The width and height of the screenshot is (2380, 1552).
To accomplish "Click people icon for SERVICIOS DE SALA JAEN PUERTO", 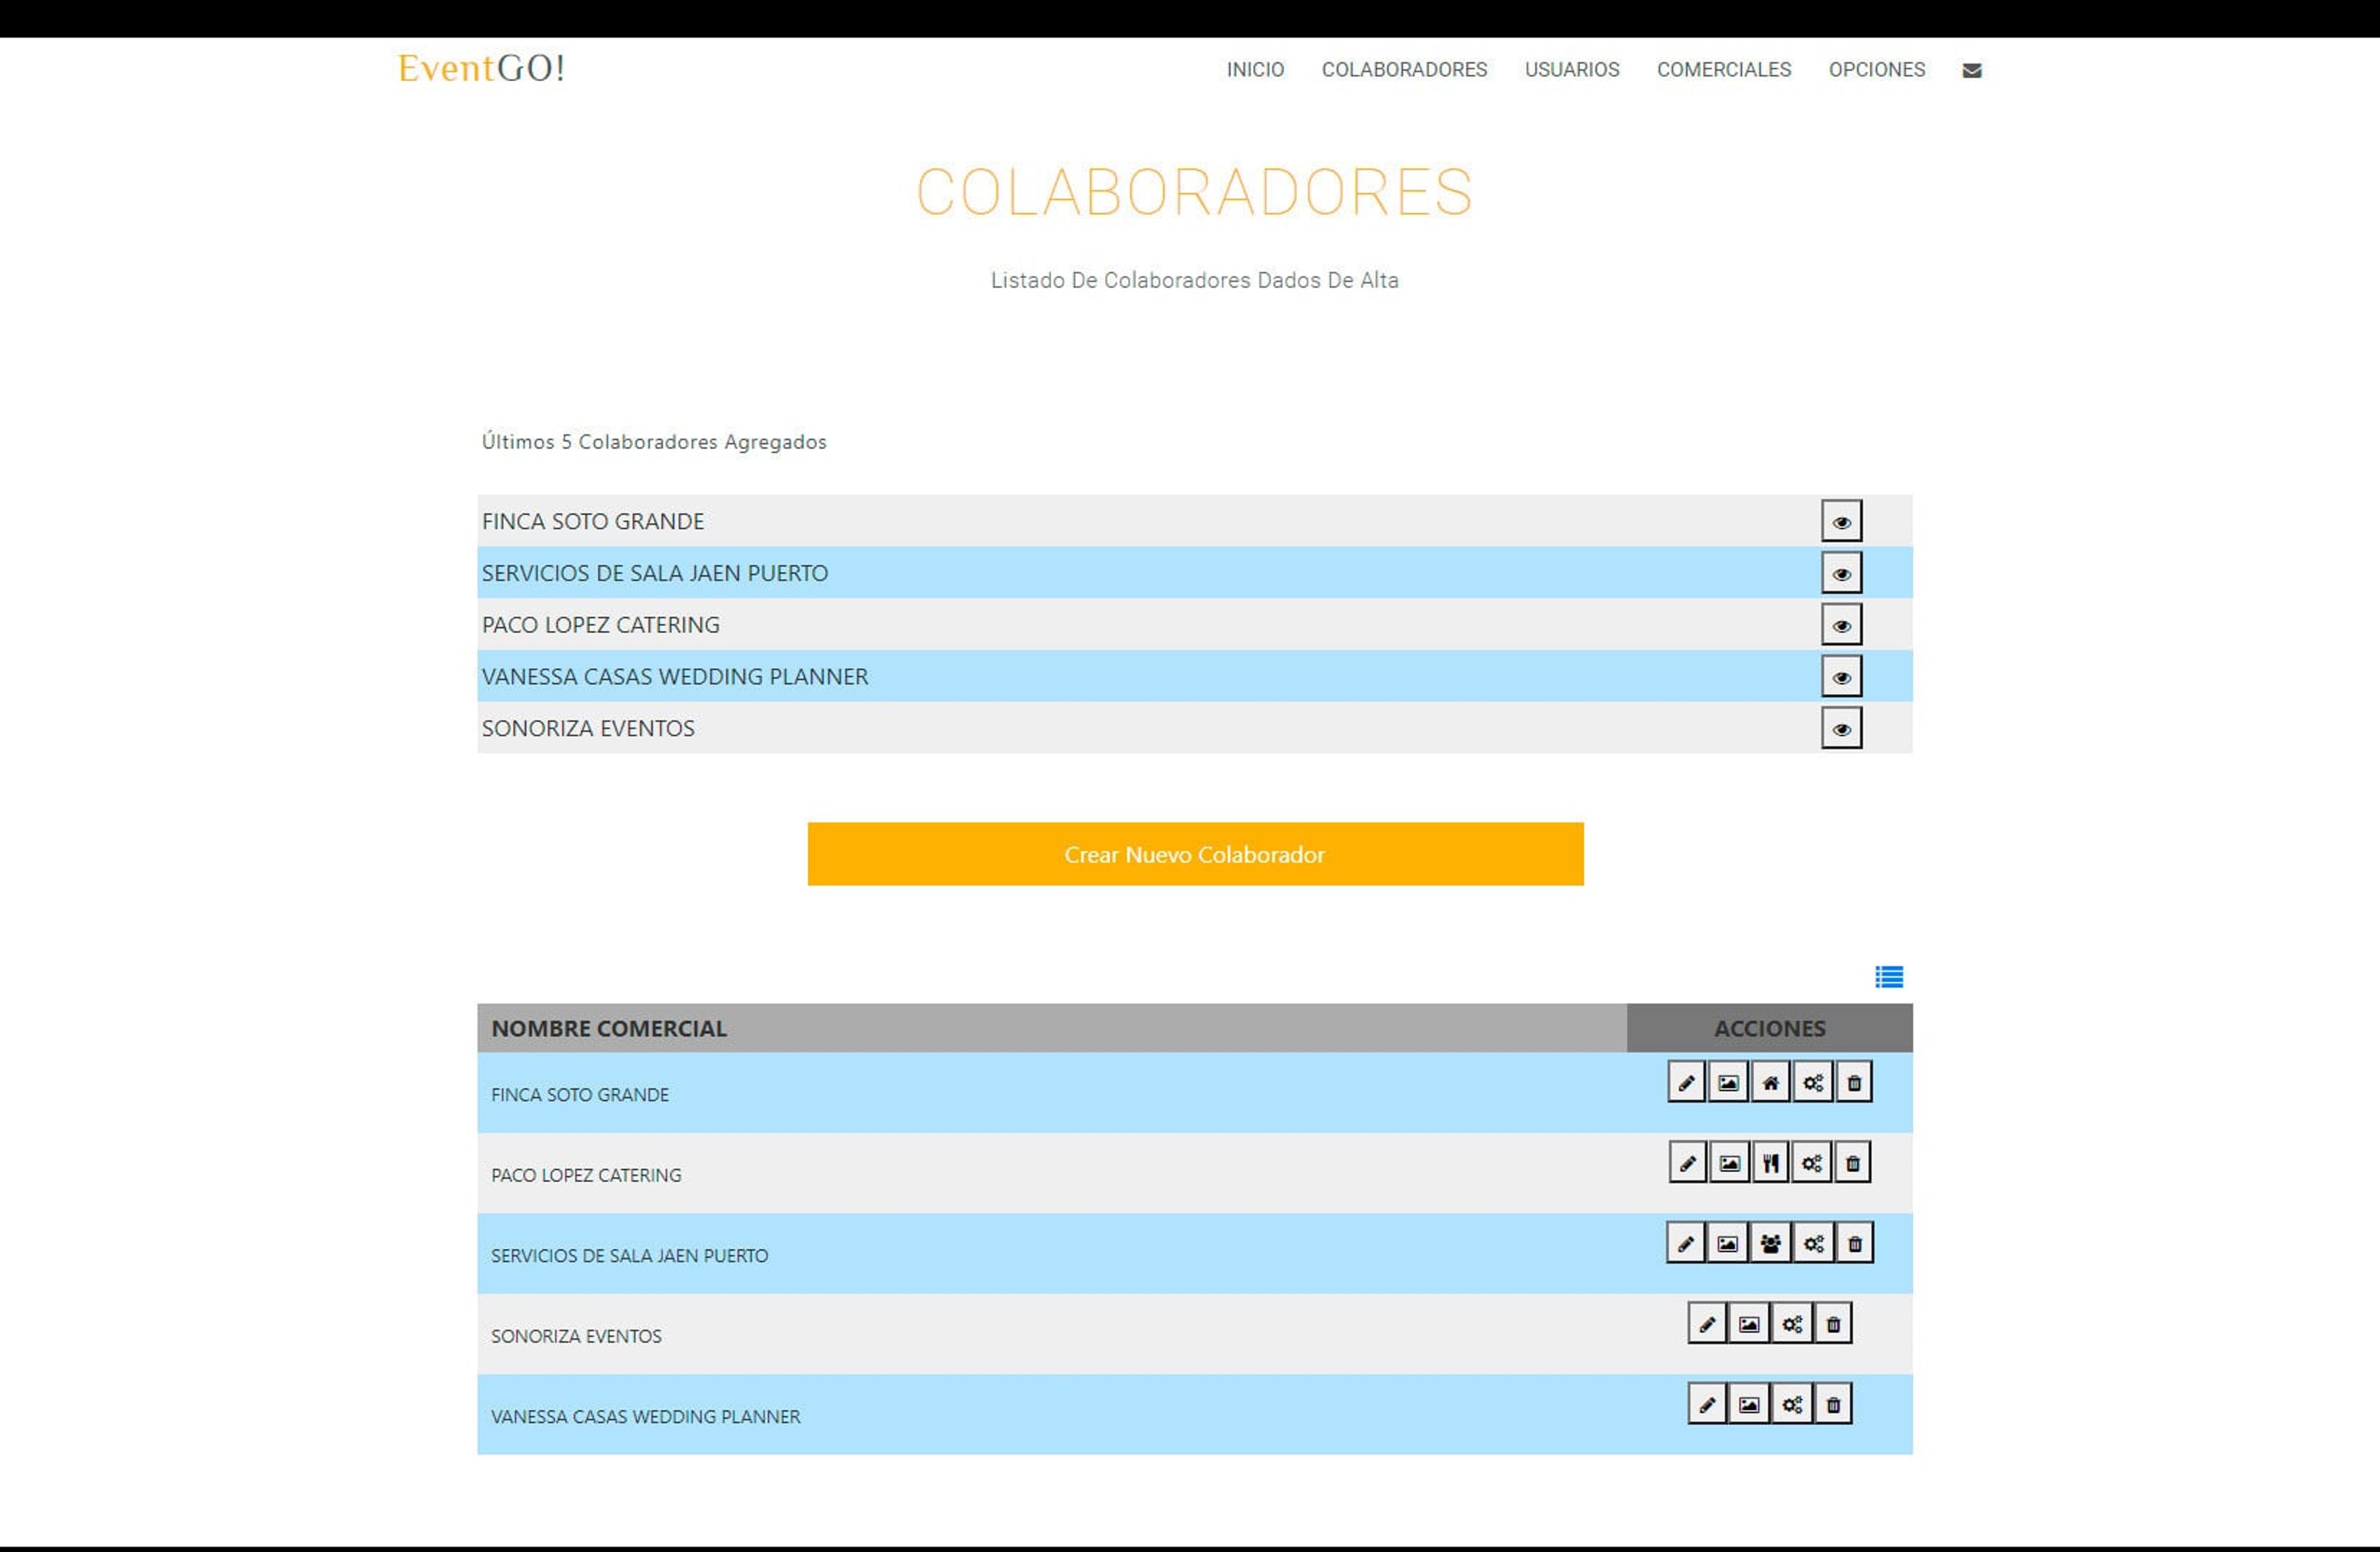I will coord(1770,1243).
